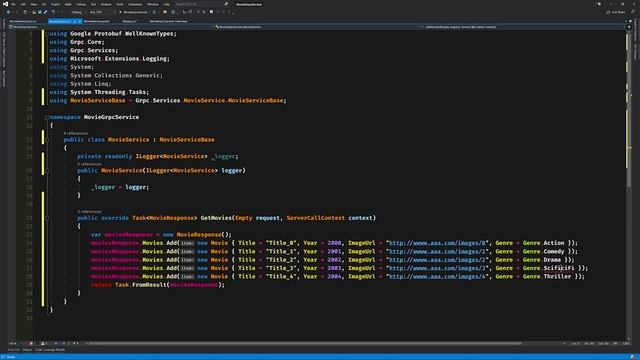Viewport: 640px width, 360px height.
Task: Open the Build menu
Action: coord(68,4)
